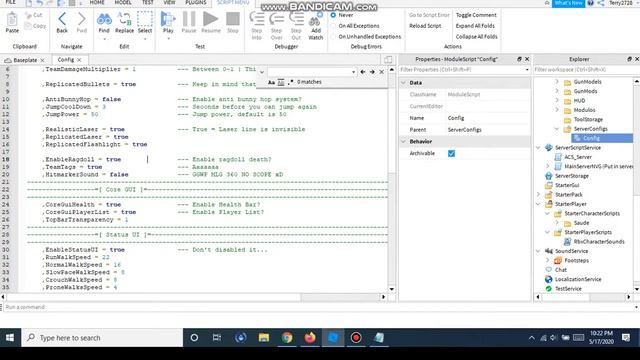
Task: Select LocalizationService in Explorer
Action: point(578,279)
